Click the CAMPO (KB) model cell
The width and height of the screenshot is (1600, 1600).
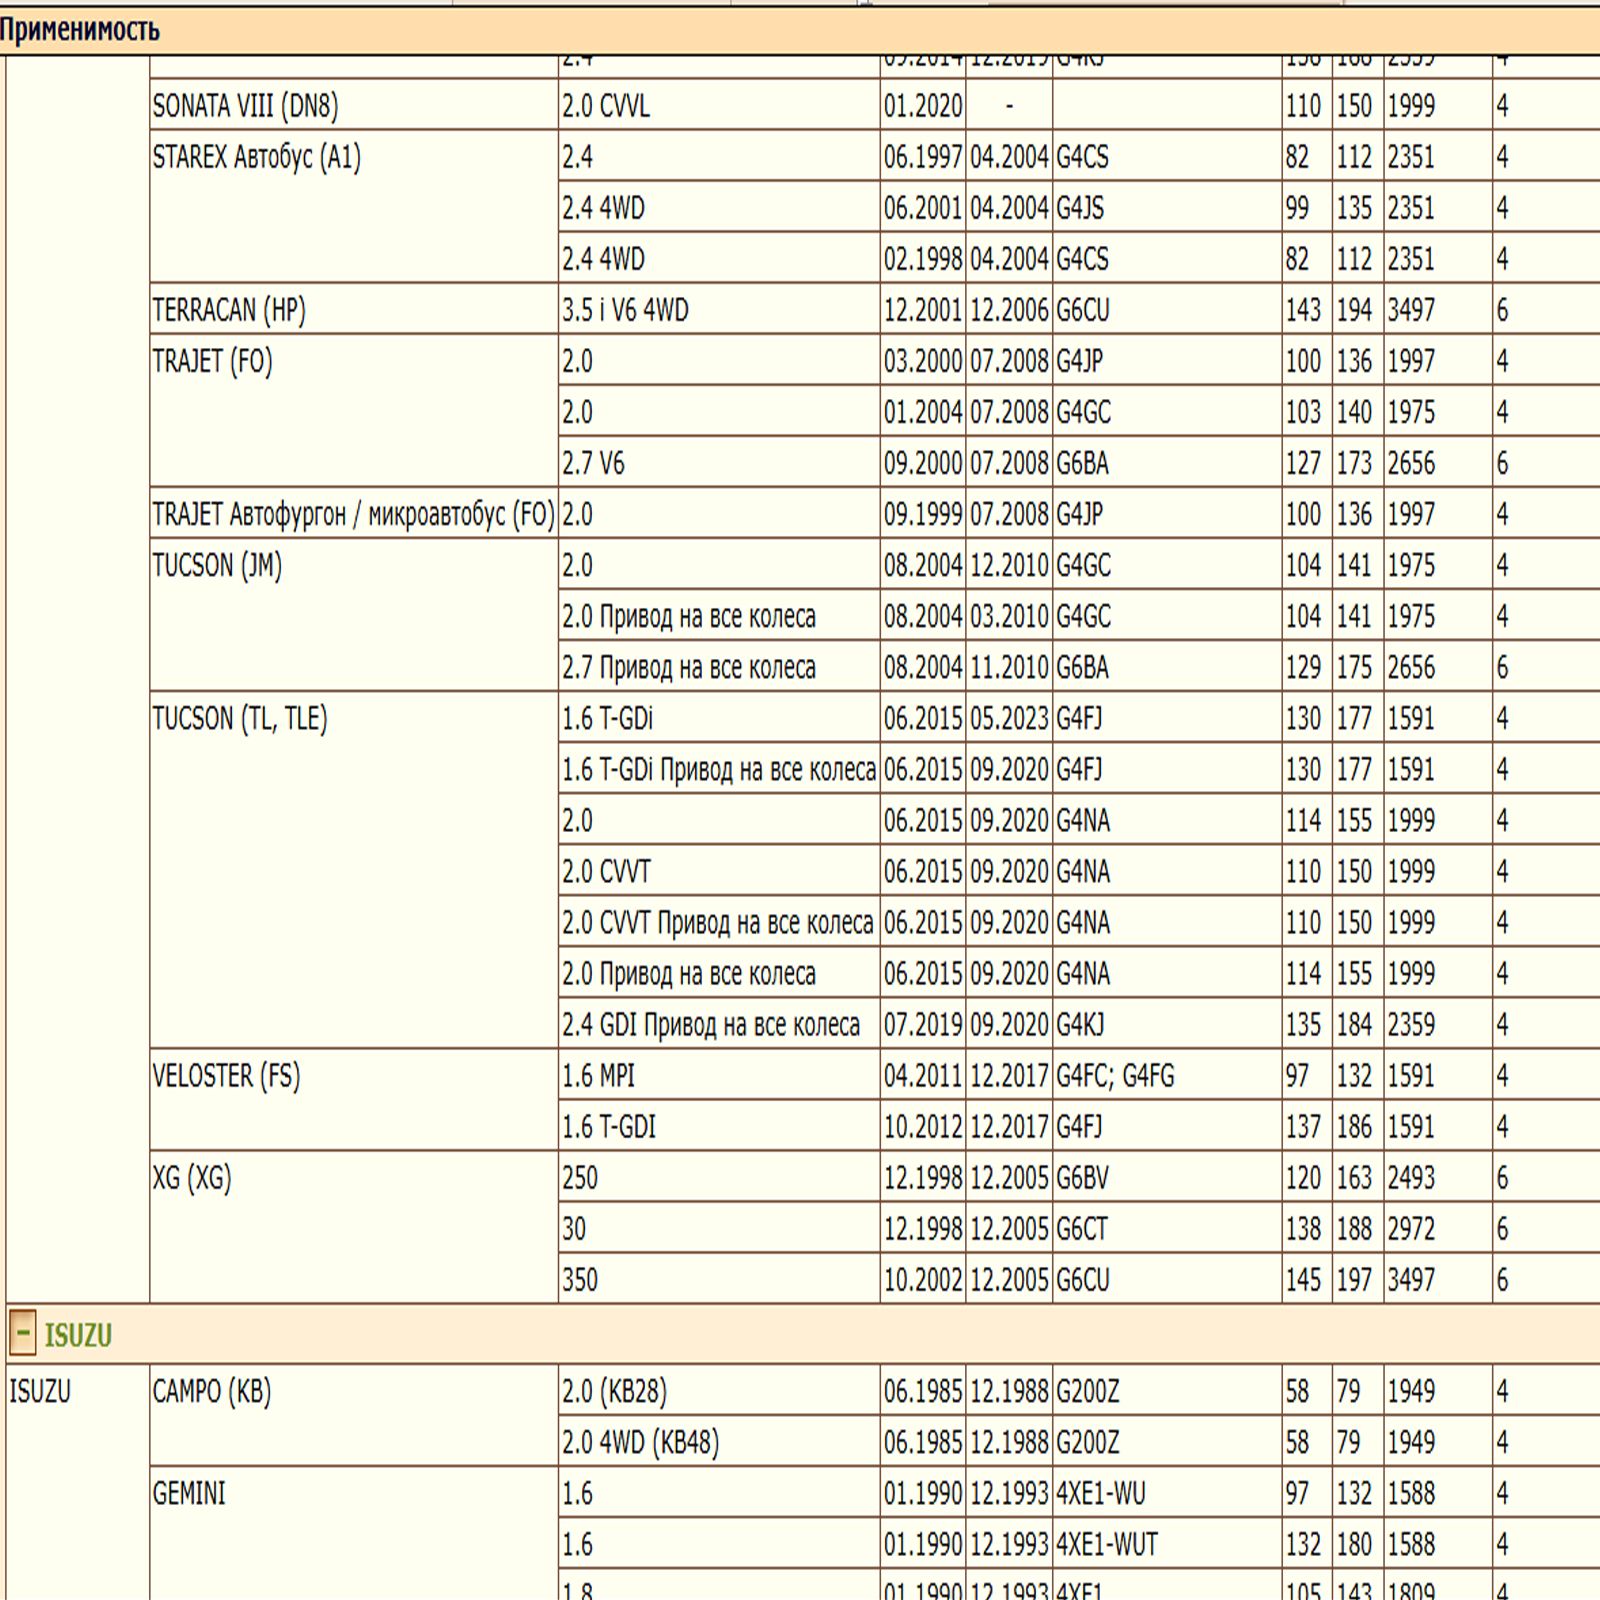[212, 1391]
